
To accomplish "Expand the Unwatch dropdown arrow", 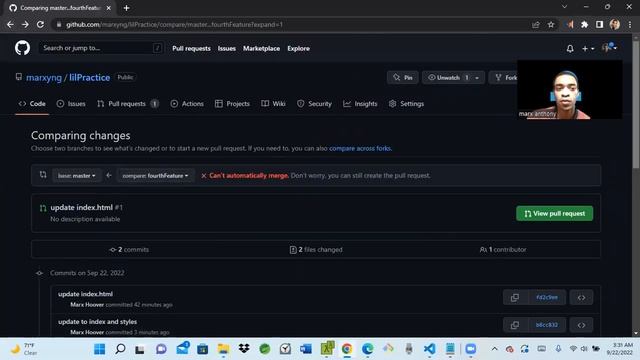I will click(477, 78).
